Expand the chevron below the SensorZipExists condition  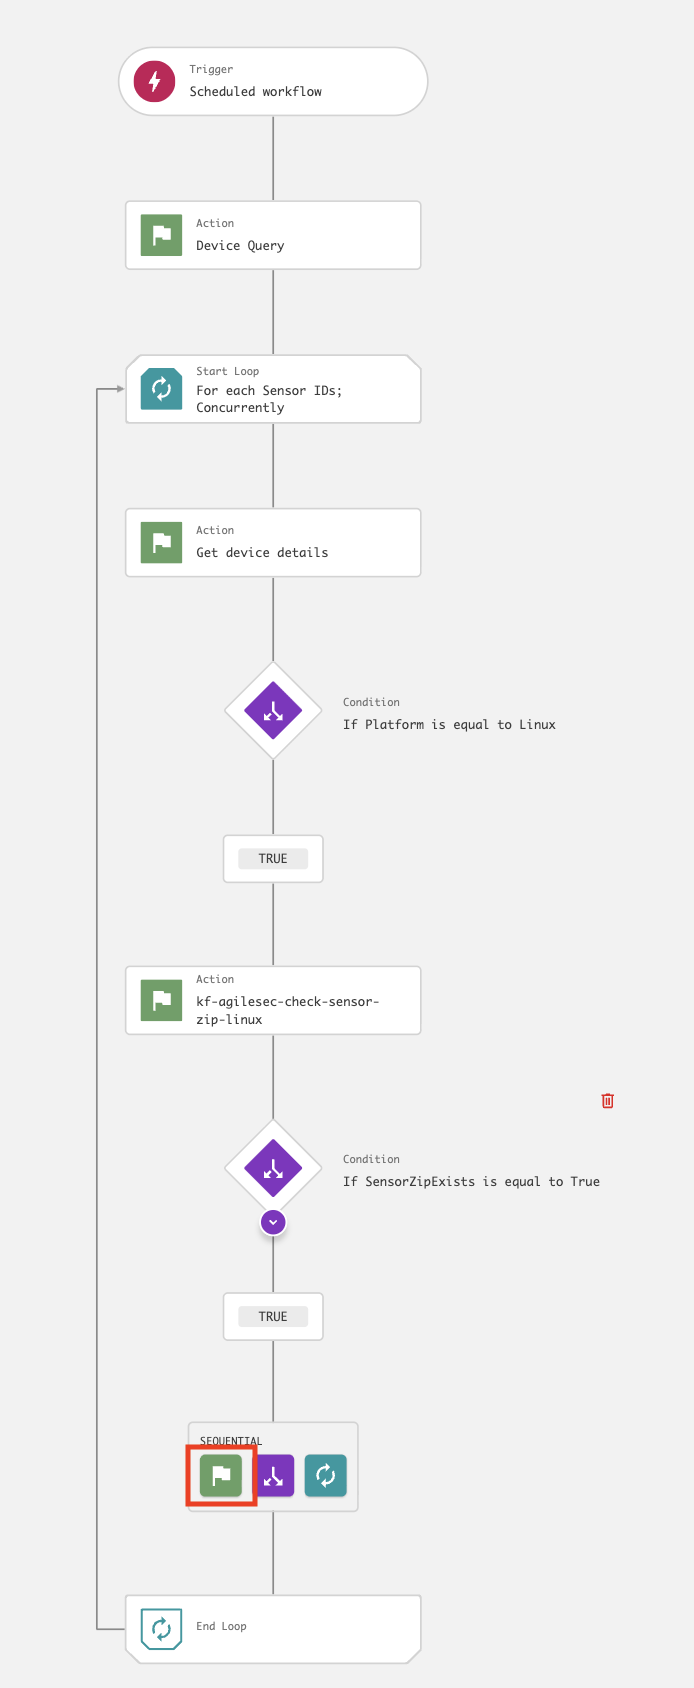273,1222
